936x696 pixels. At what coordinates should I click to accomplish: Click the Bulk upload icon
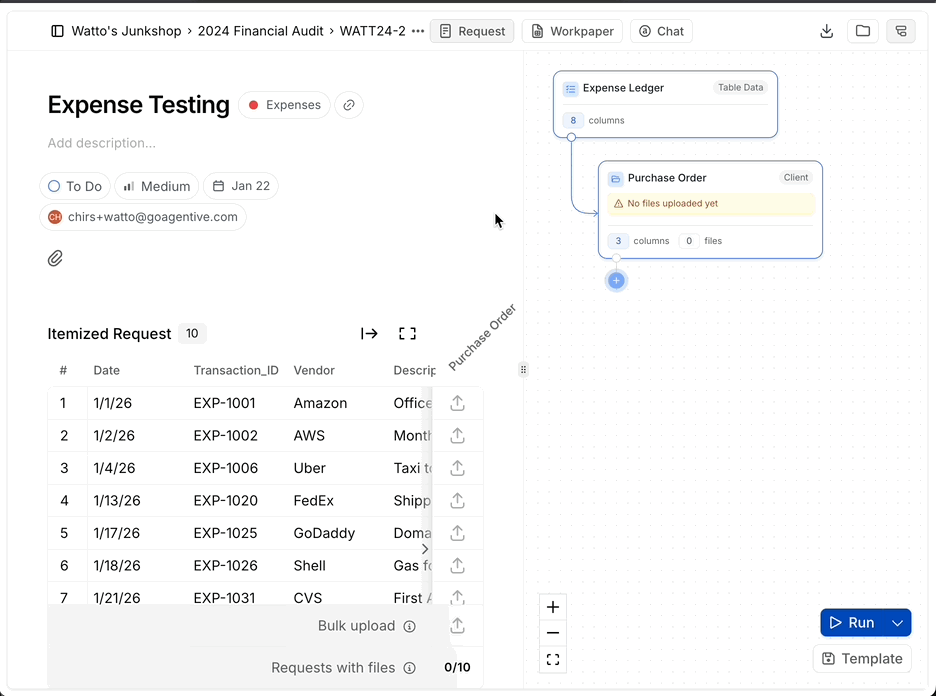click(457, 626)
